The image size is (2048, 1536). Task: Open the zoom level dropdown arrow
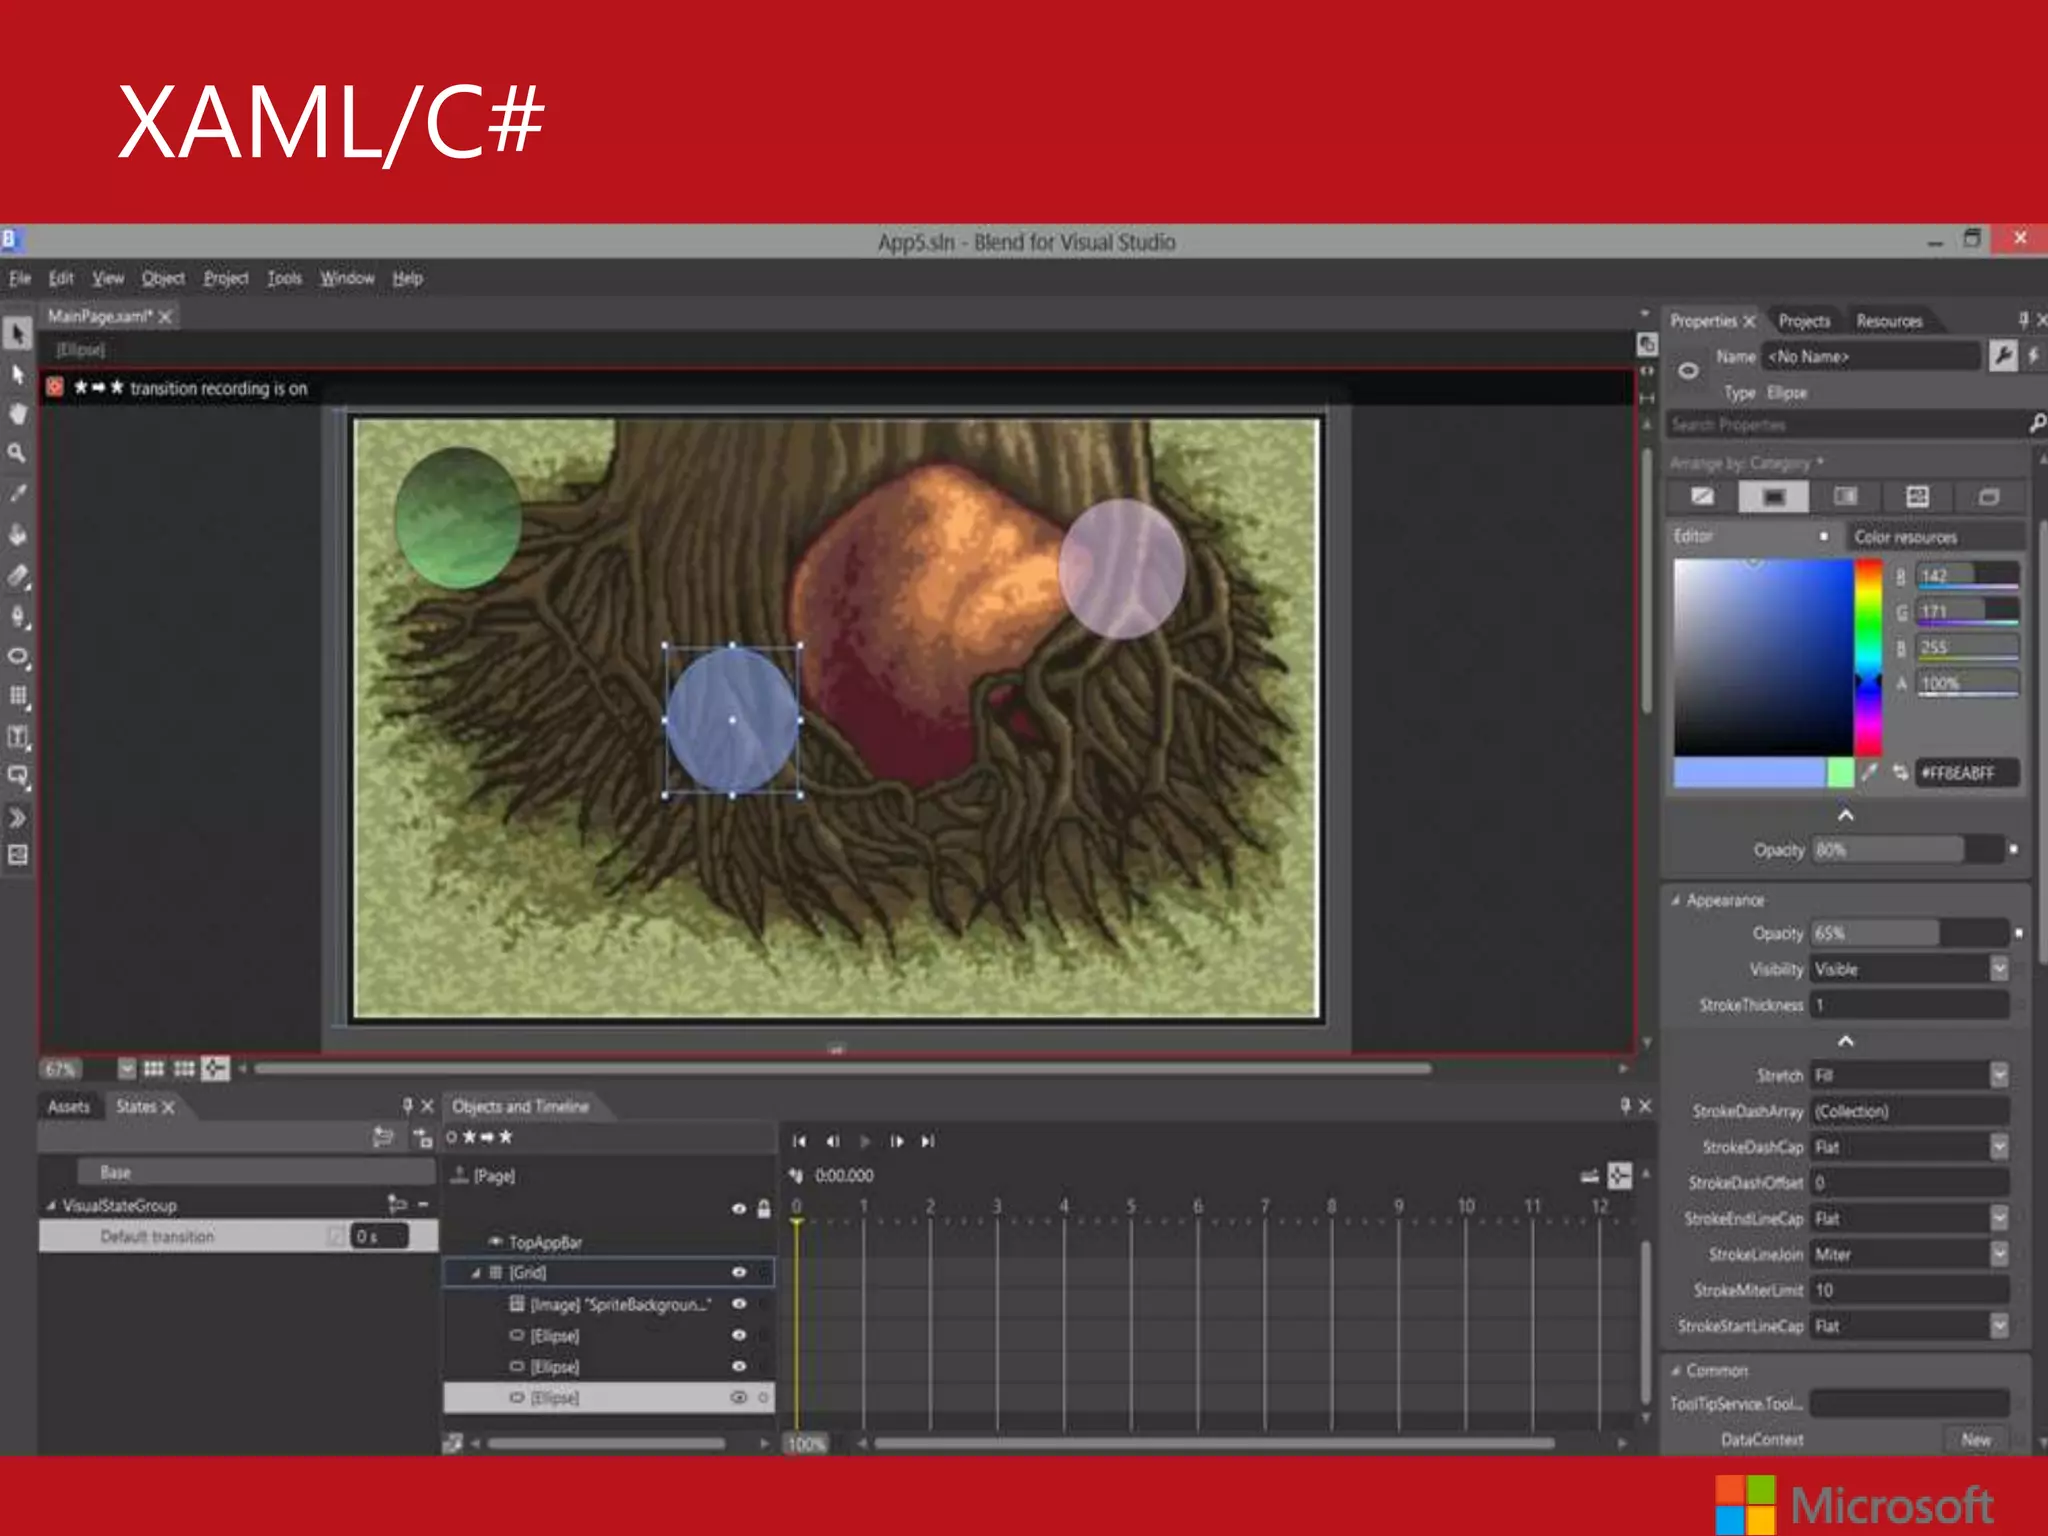point(126,1069)
